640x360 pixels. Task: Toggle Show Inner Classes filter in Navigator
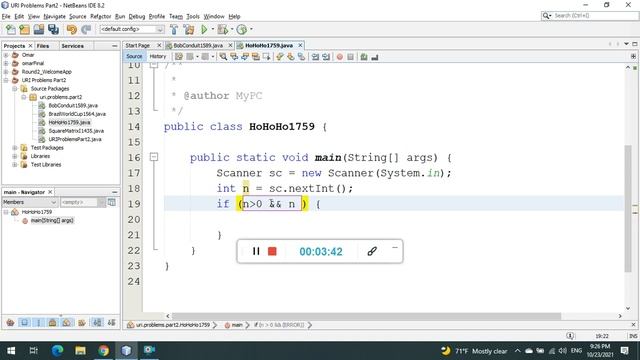click(x=67, y=323)
